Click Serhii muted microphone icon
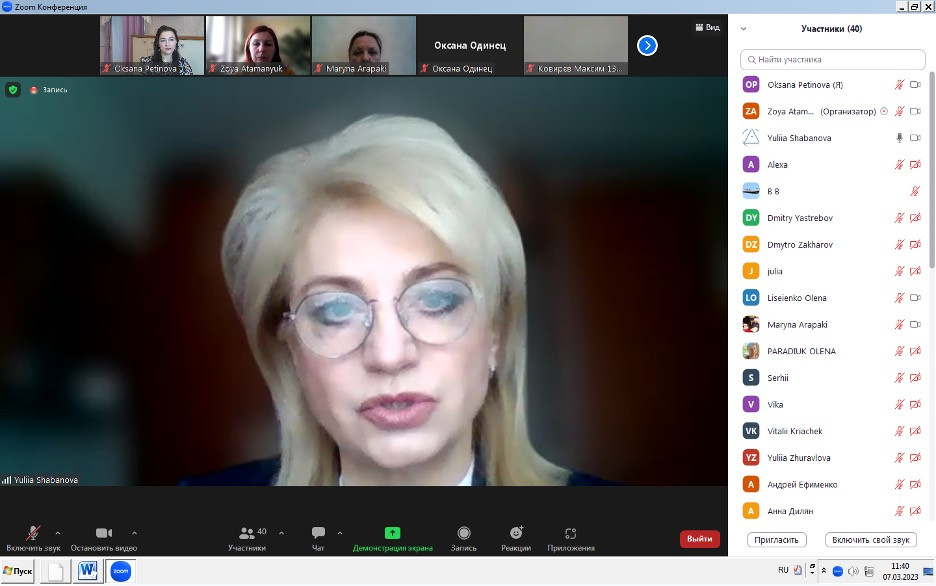 (899, 378)
